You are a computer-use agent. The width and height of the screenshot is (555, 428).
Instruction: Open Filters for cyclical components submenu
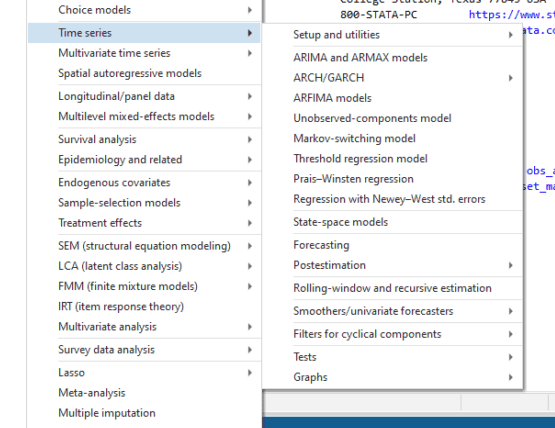[393, 334]
